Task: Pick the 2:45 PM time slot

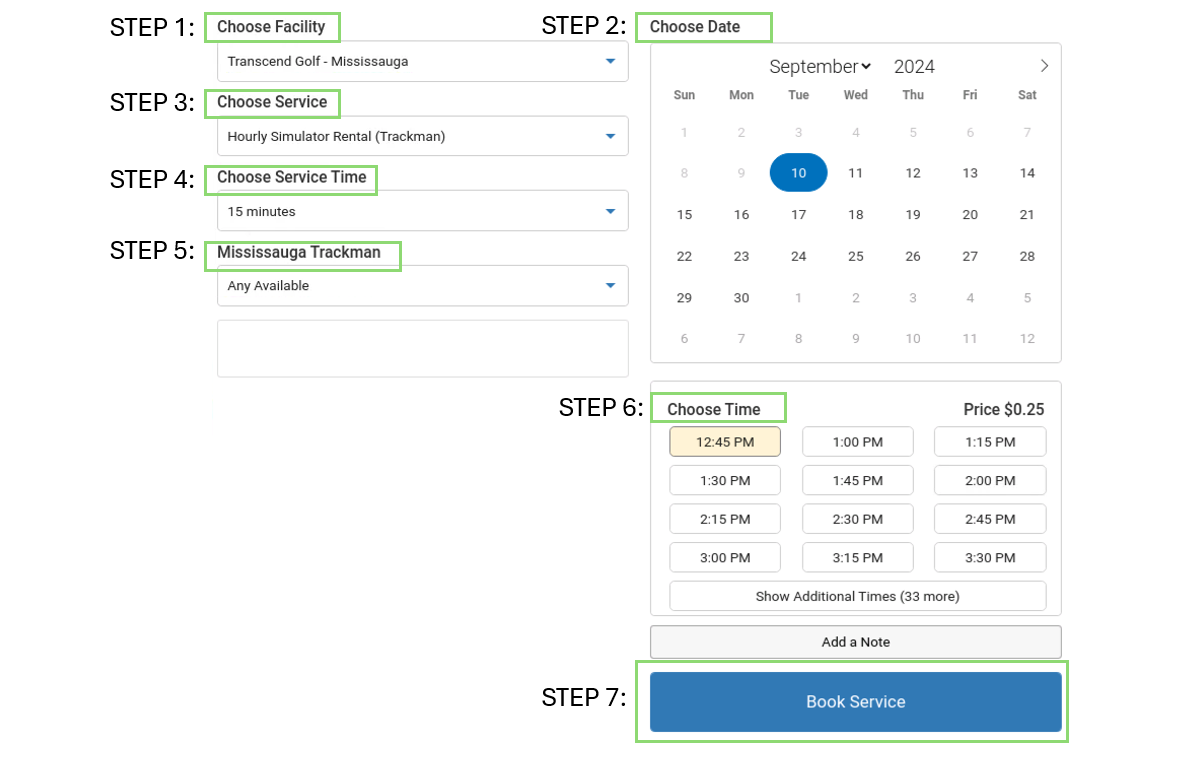Action: [x=990, y=519]
